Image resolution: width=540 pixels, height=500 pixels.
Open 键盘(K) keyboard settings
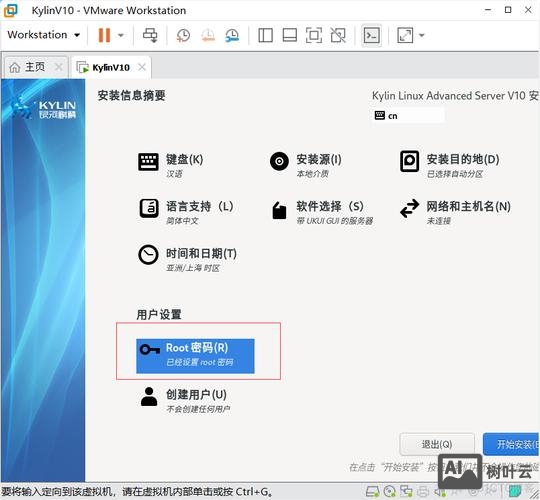(171, 165)
